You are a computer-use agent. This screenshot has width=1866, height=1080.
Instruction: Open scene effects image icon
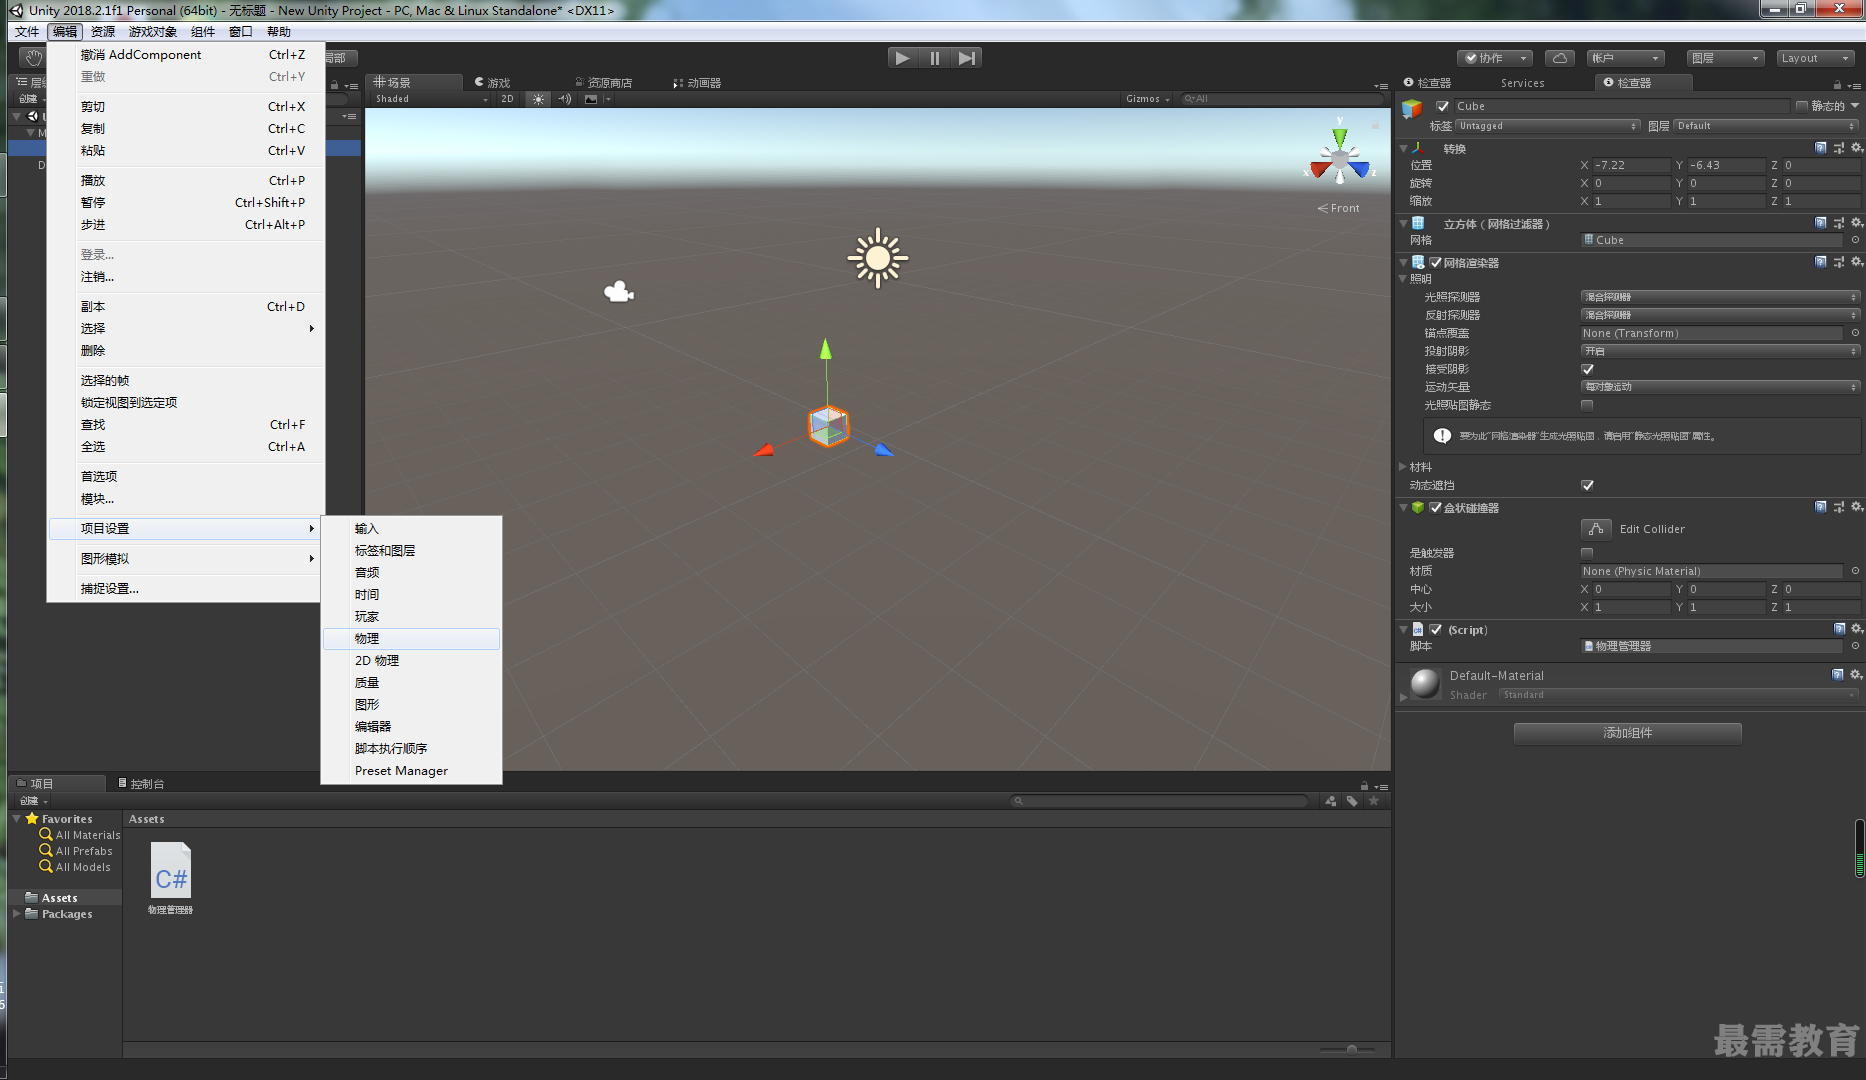click(591, 99)
